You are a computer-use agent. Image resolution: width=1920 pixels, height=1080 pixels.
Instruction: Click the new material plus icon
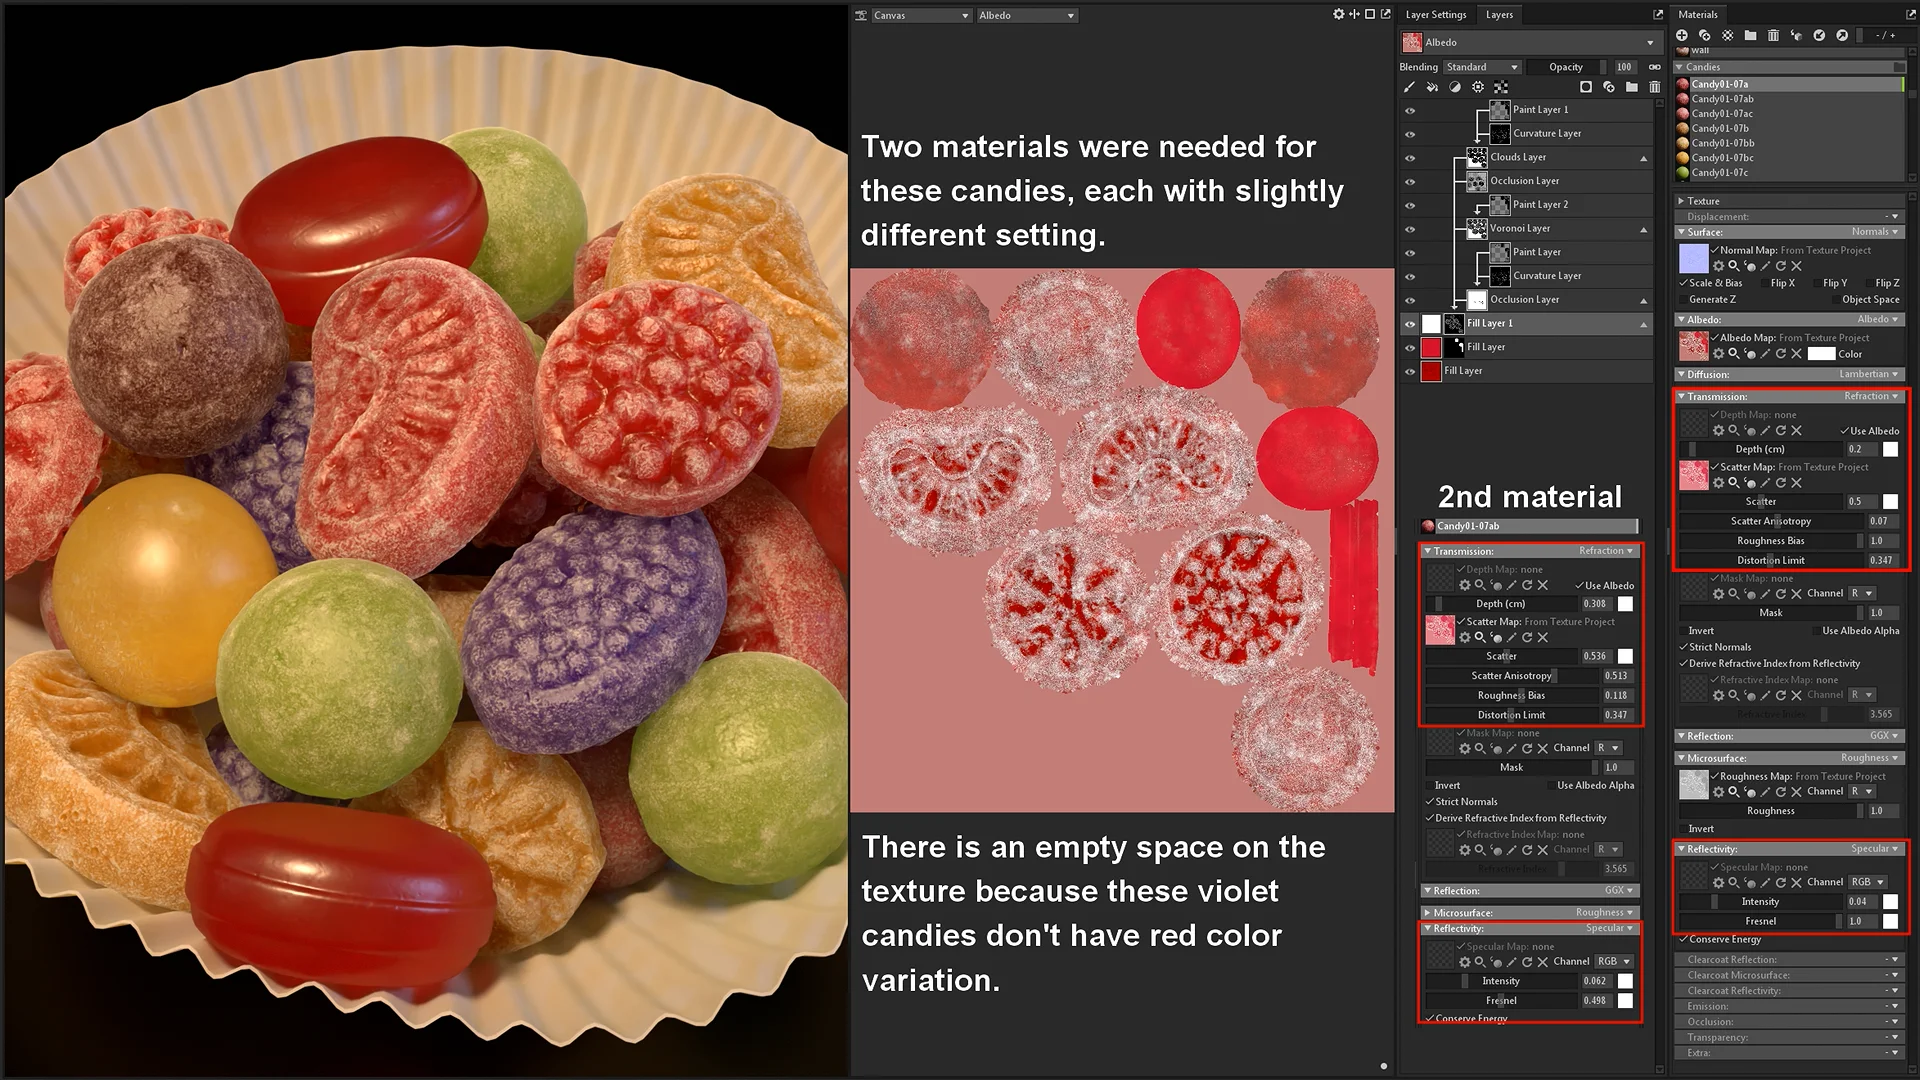click(x=1682, y=36)
